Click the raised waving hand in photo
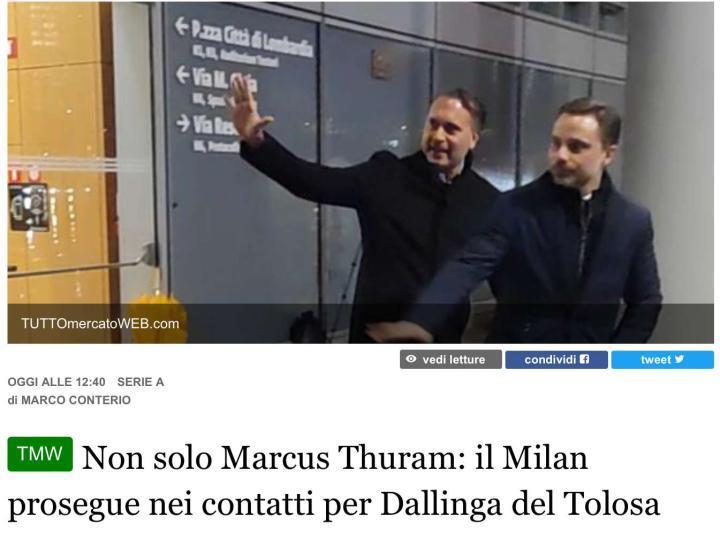 (x=248, y=109)
